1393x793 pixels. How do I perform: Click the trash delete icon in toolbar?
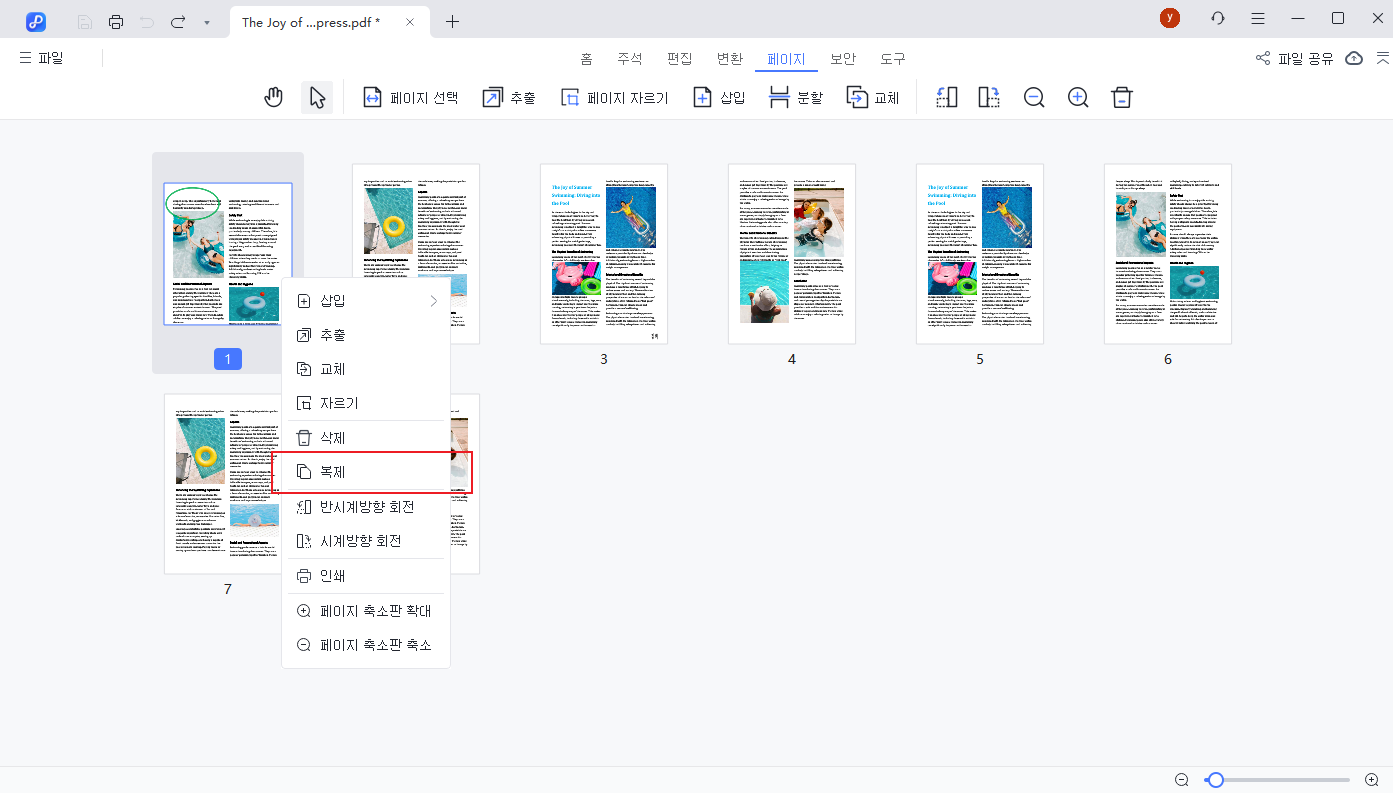pos(1122,97)
